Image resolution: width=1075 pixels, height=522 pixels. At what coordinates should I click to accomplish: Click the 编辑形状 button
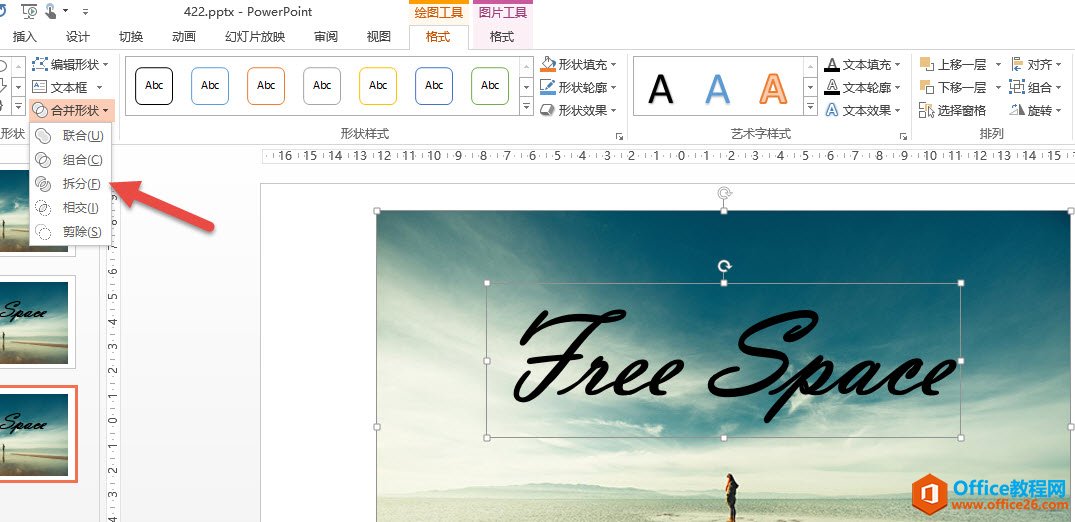[71, 64]
